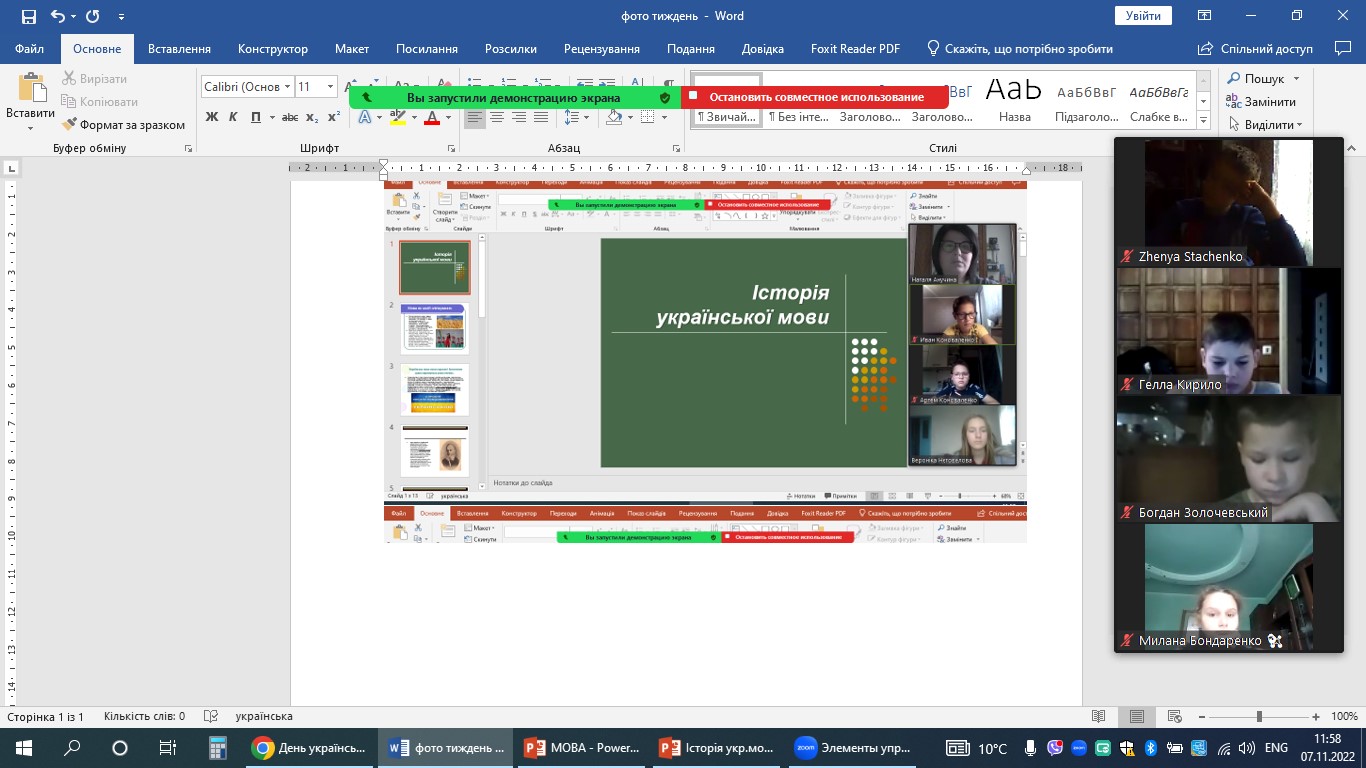Image resolution: width=1366 pixels, height=768 pixels.
Task: Adjust the zoom level slider
Action: [x=1259, y=717]
